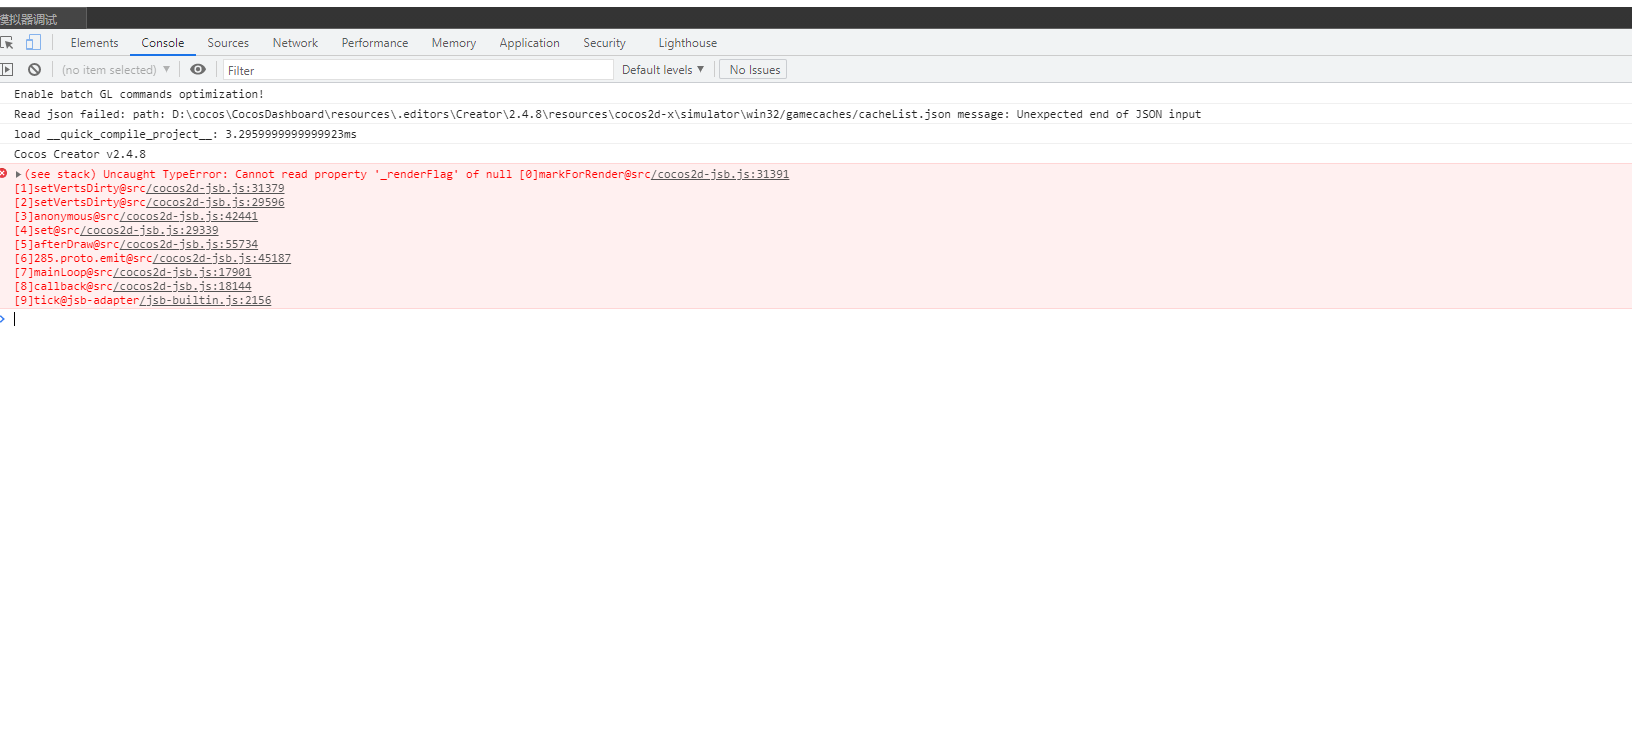Open the cocos2d-jsb.js:18144 link
The width and height of the screenshot is (1632, 752).
pos(182,286)
